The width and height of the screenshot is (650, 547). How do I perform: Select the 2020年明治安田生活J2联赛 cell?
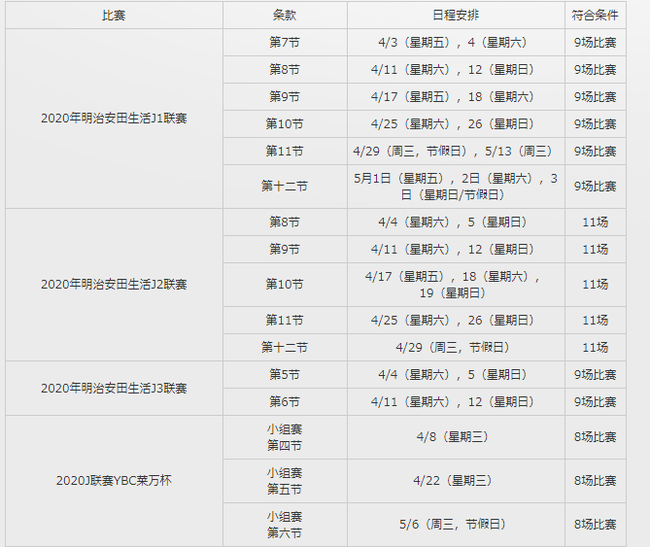(x=114, y=285)
